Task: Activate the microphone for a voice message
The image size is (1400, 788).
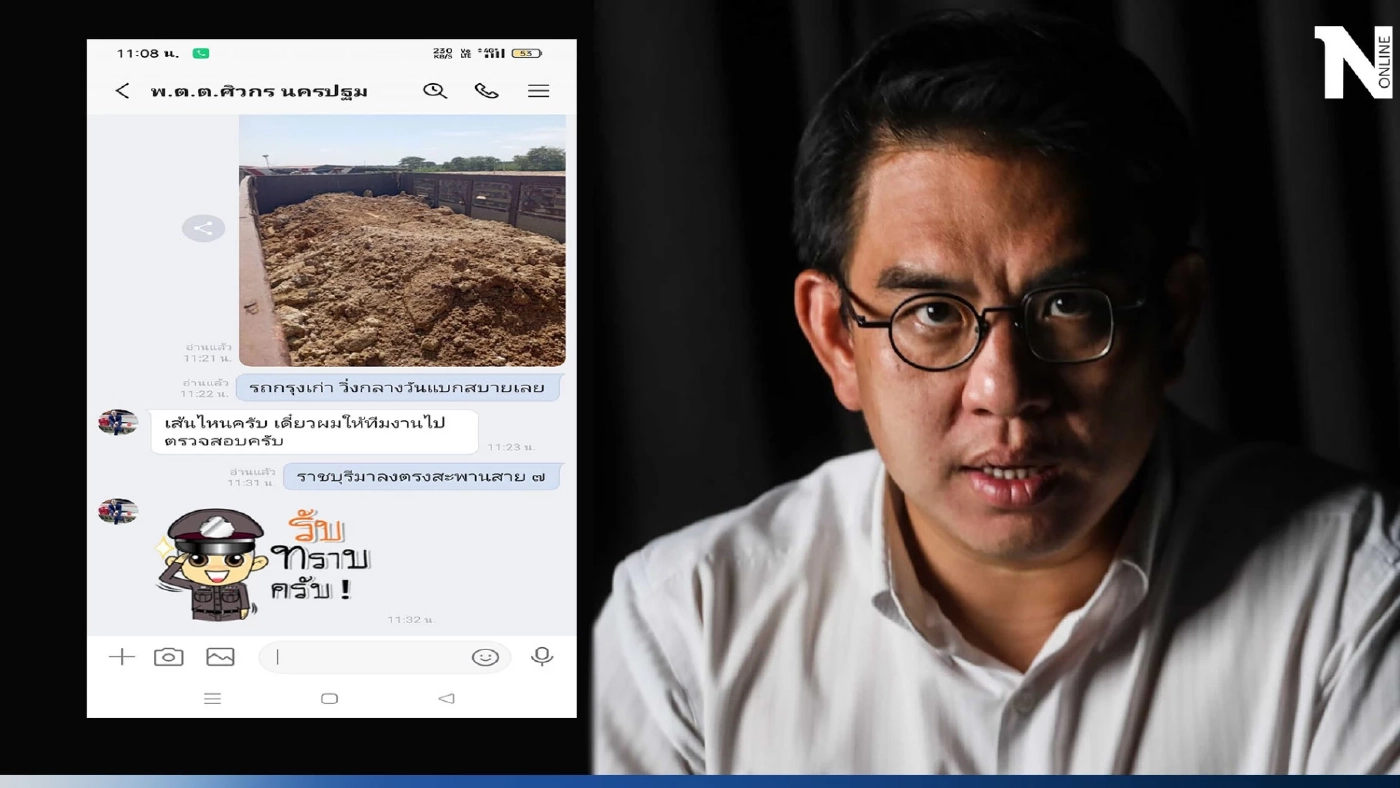Action: point(541,656)
